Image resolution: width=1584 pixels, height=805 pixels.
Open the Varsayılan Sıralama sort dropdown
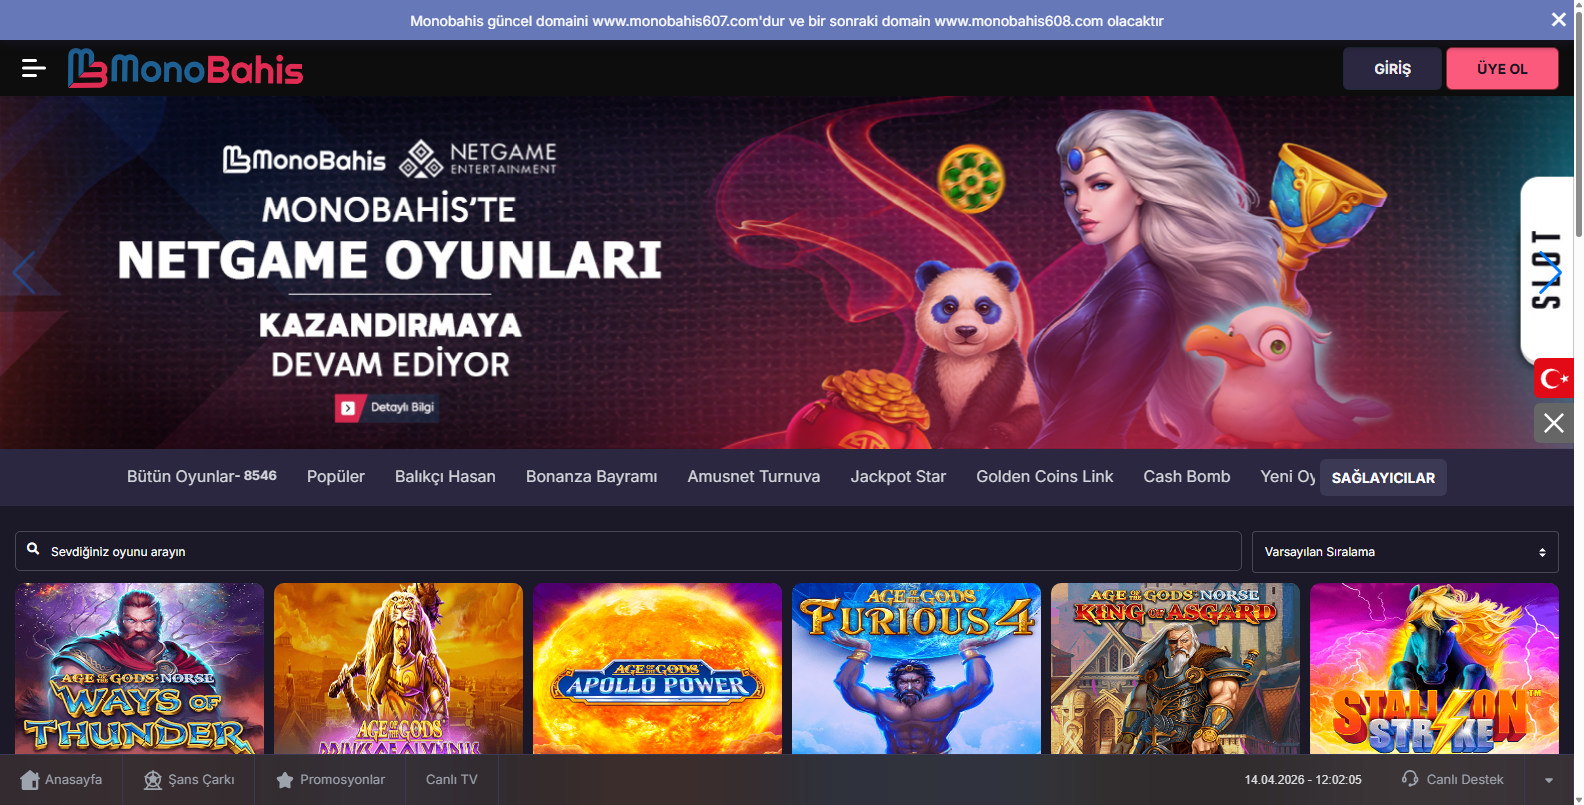click(x=1405, y=552)
